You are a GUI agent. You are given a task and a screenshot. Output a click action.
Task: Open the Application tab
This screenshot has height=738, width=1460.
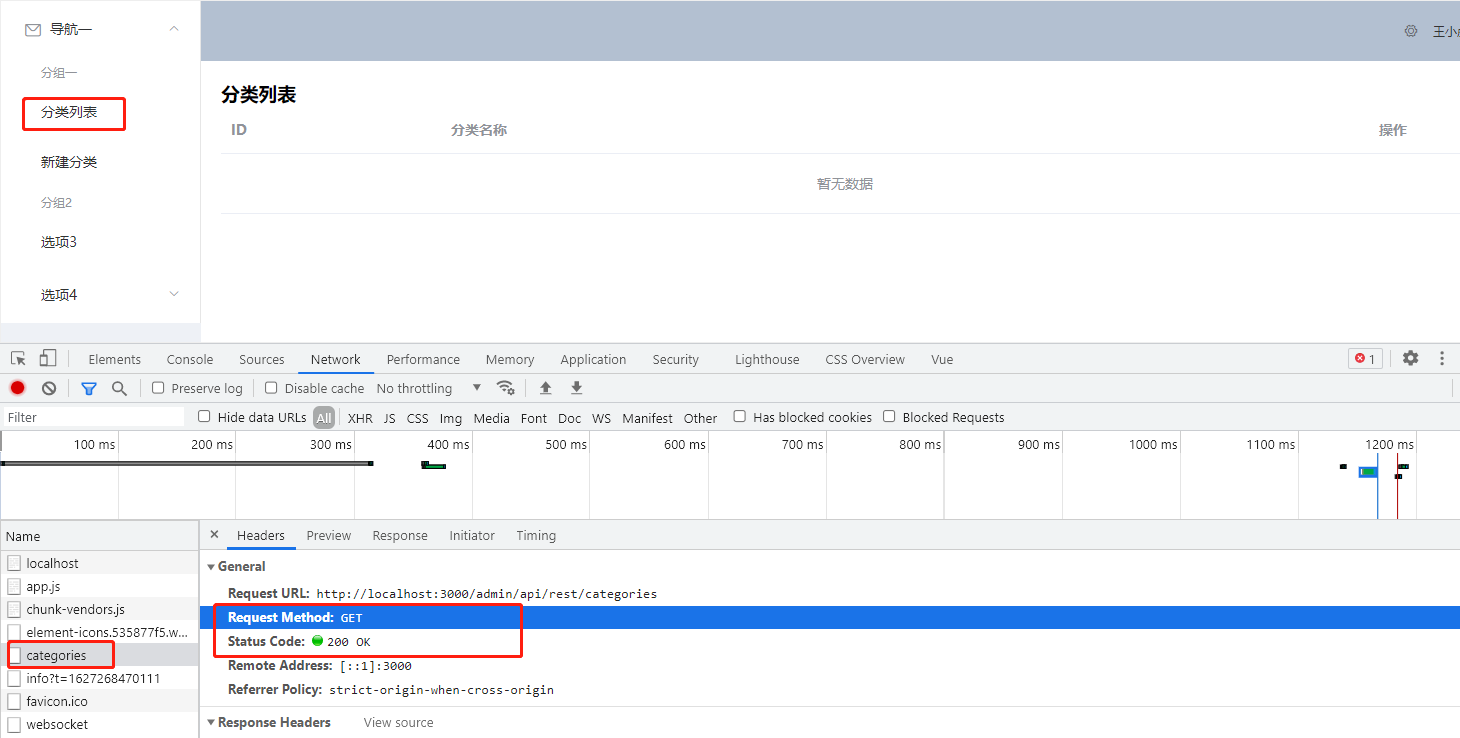593,359
